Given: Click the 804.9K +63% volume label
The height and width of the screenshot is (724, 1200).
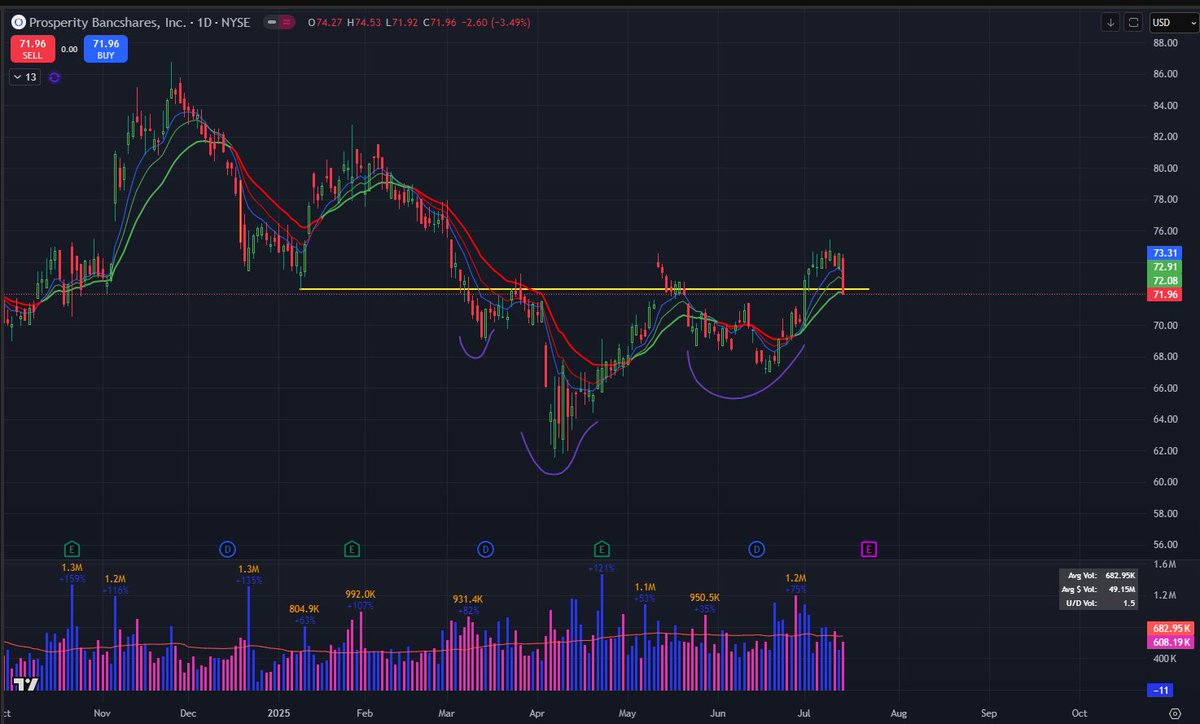Looking at the screenshot, I should [304, 614].
